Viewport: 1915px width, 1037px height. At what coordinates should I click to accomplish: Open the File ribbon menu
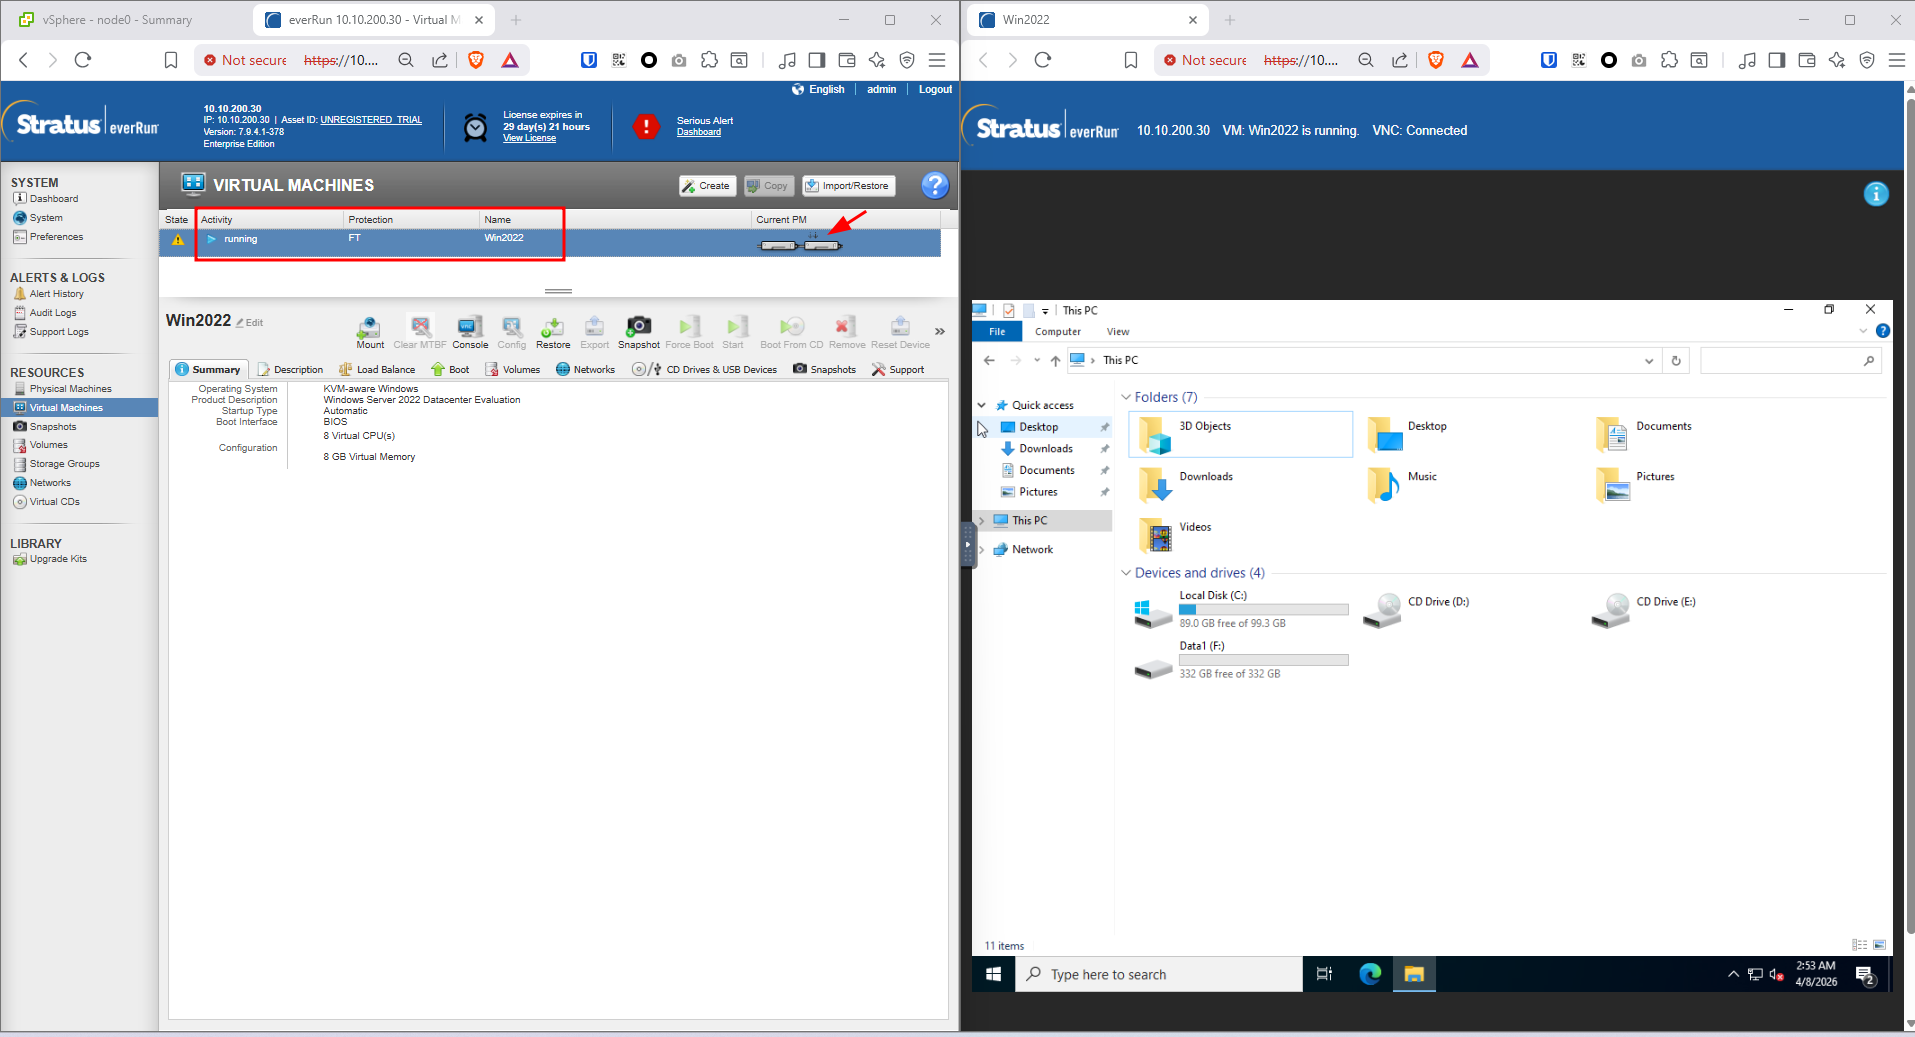click(997, 332)
